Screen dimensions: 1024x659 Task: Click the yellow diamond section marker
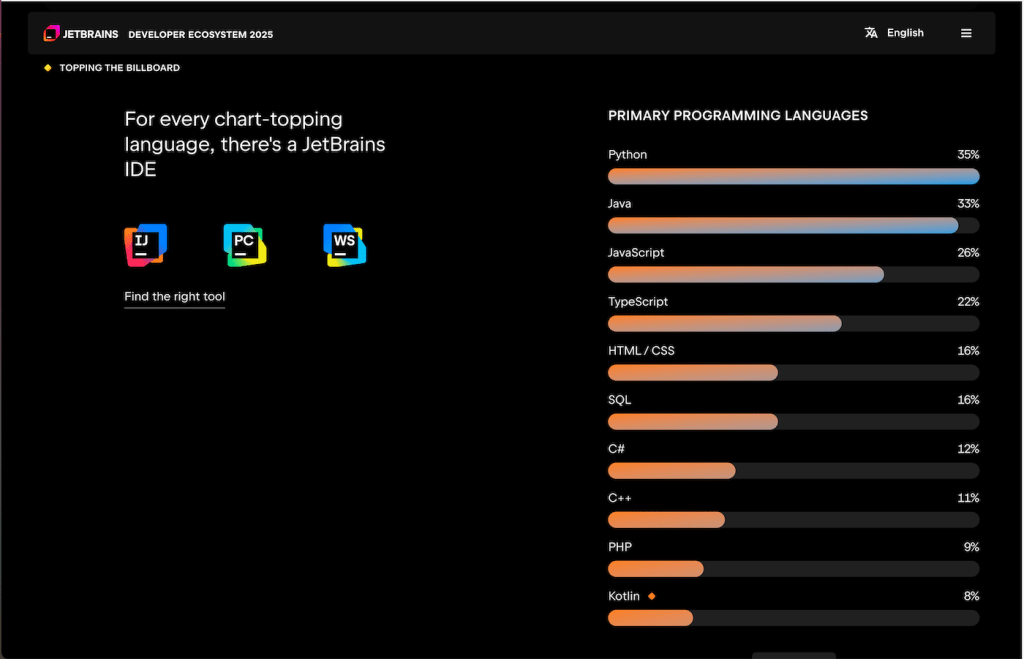pos(48,68)
